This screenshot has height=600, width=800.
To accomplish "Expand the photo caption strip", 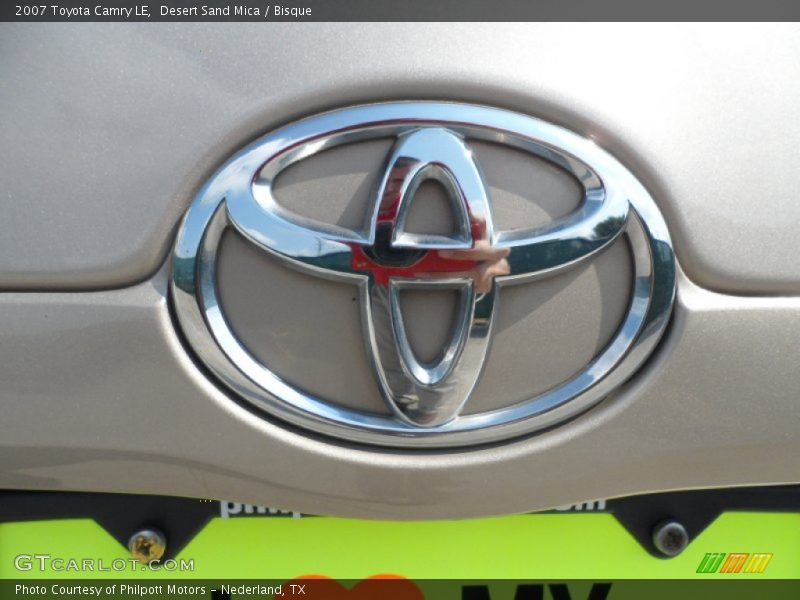I will point(160,590).
